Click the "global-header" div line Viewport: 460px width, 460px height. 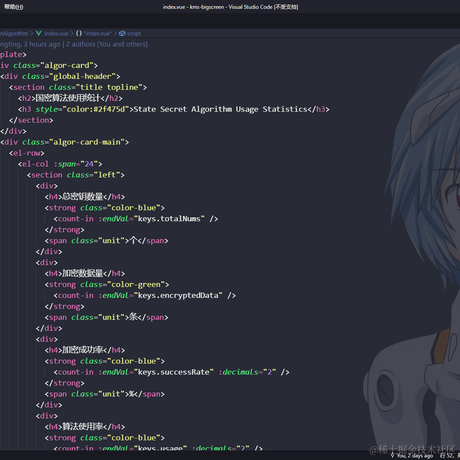60,76
